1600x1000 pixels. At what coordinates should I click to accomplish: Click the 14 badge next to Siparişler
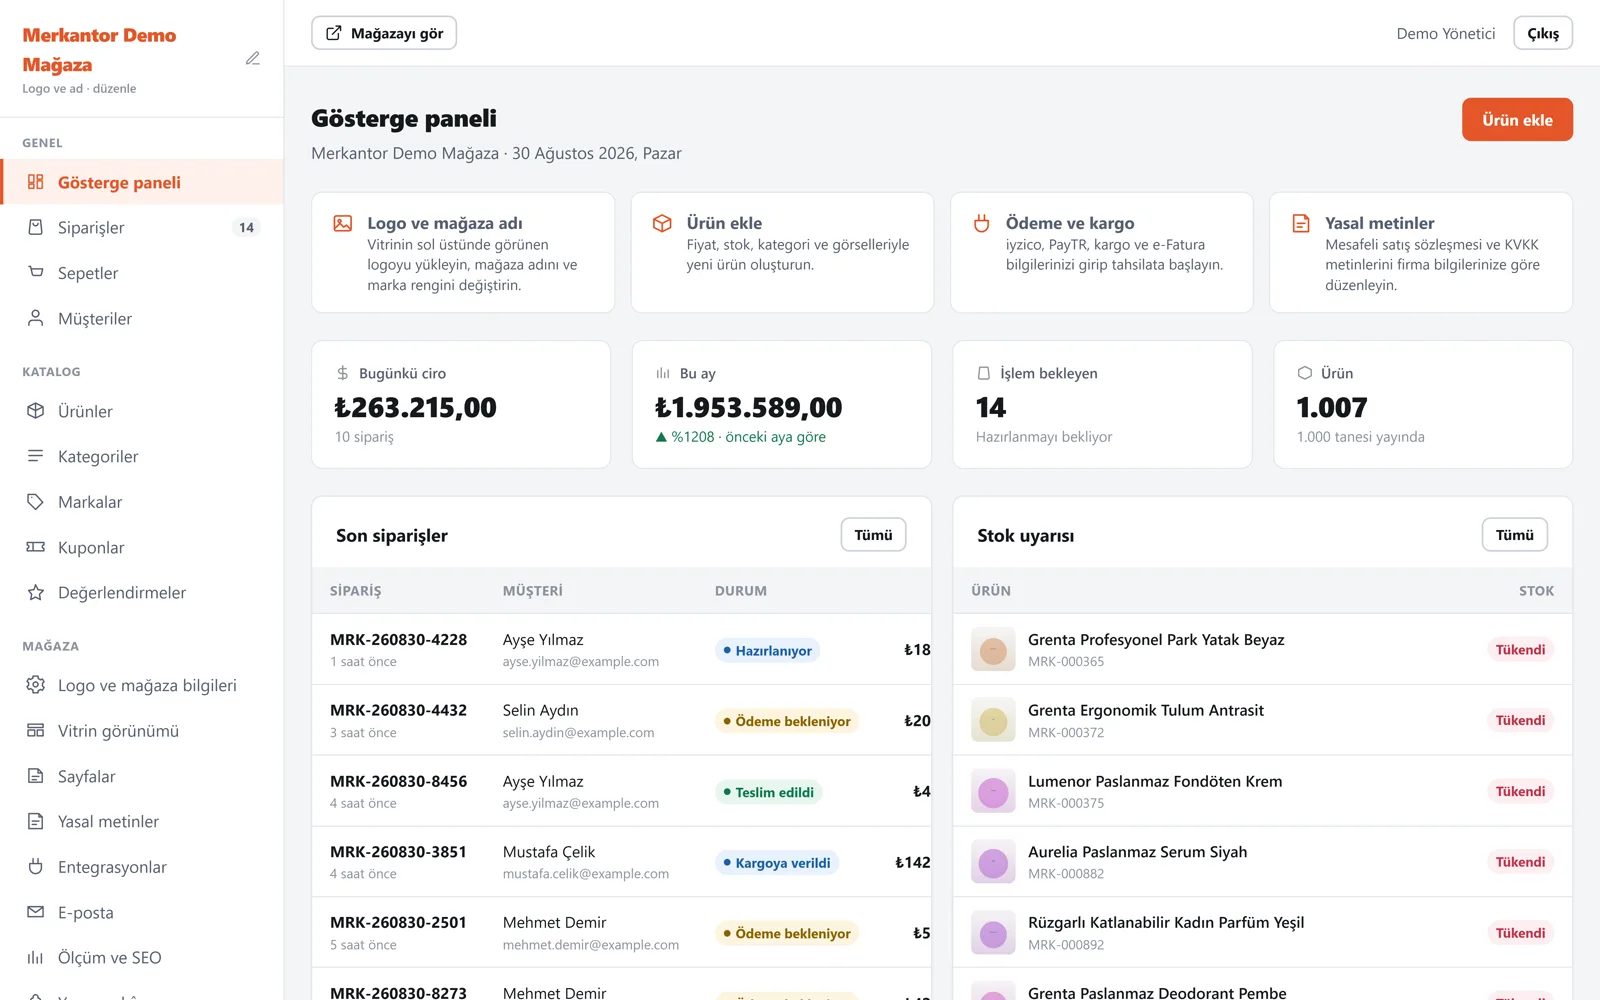[246, 227]
